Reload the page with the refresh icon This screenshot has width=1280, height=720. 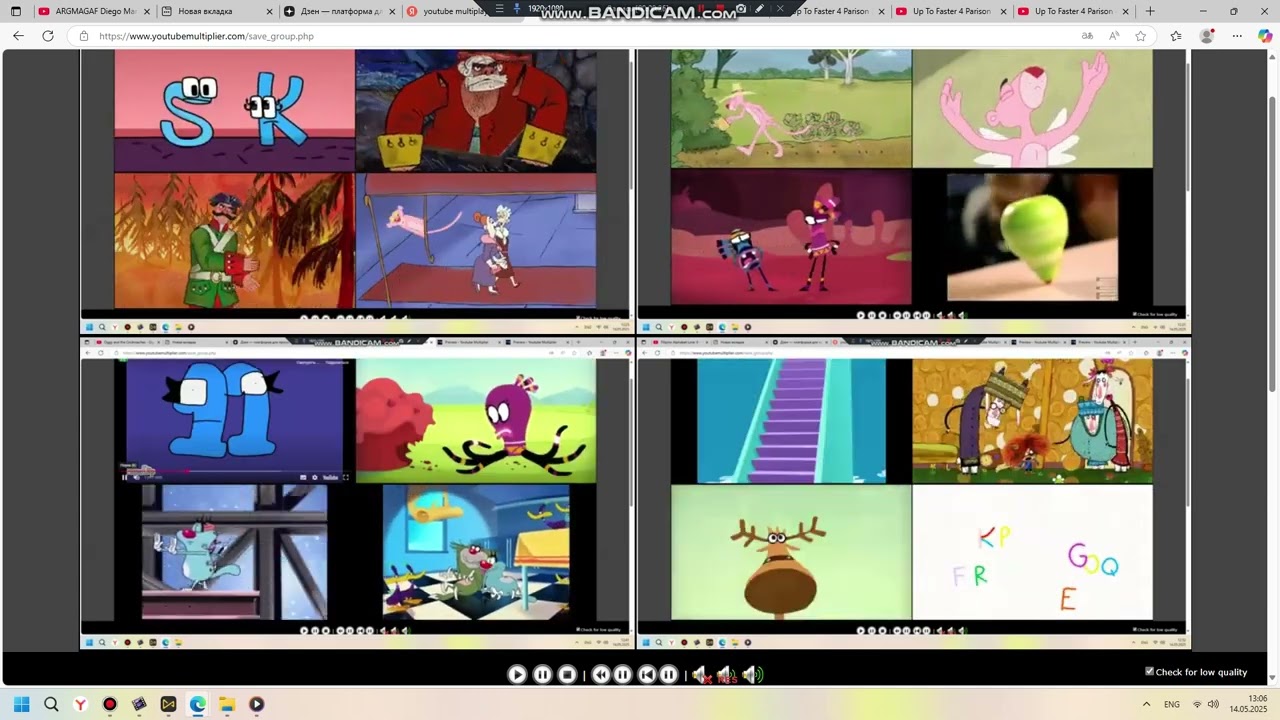48,36
